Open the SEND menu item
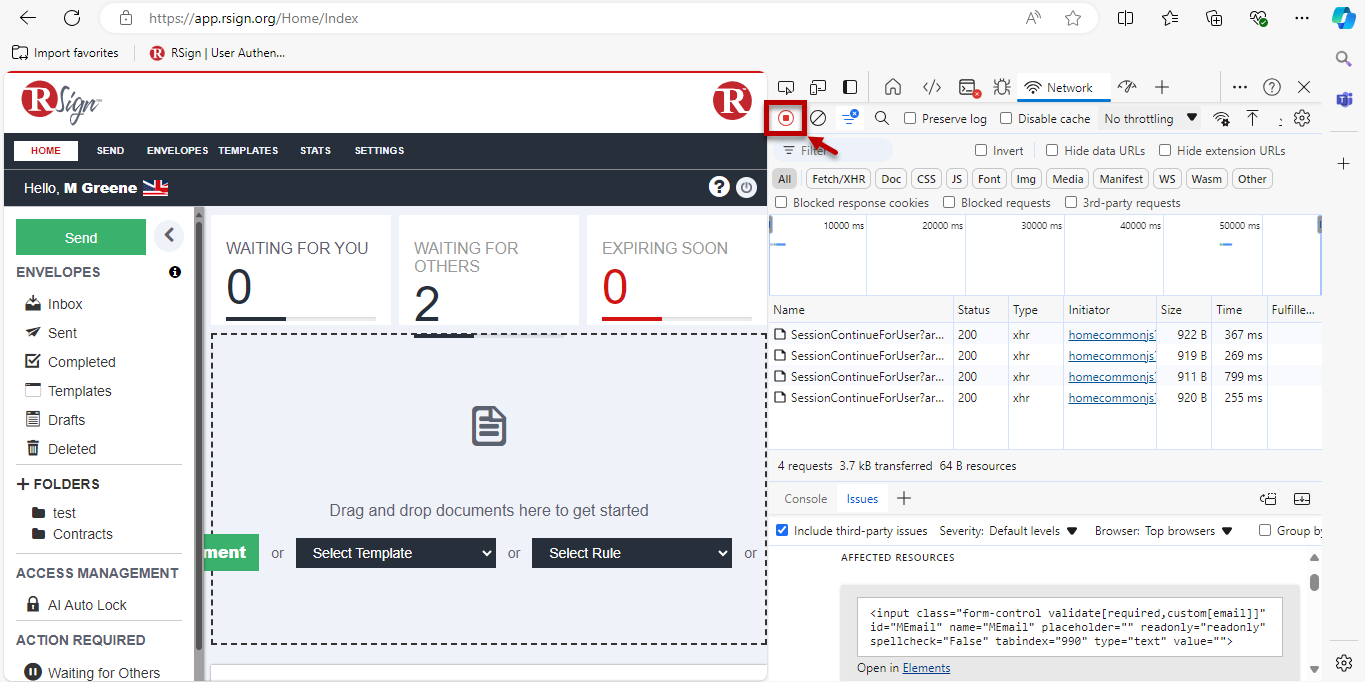The width and height of the screenshot is (1365, 682). [110, 151]
